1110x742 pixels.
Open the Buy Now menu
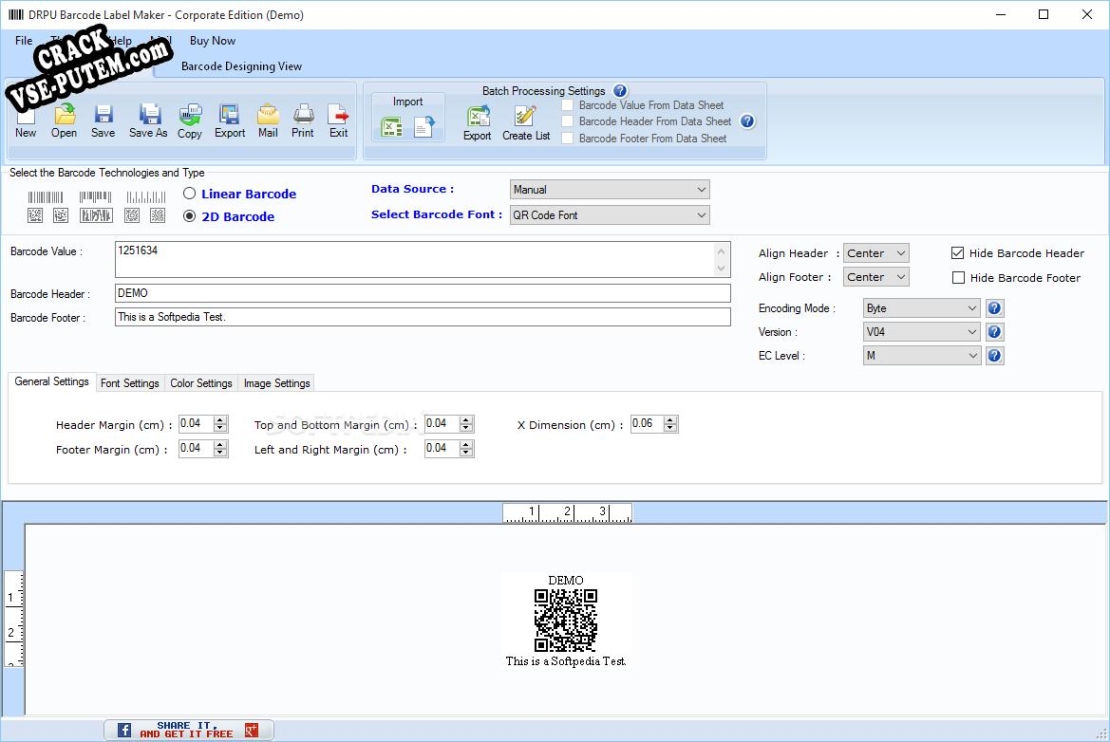(x=212, y=40)
